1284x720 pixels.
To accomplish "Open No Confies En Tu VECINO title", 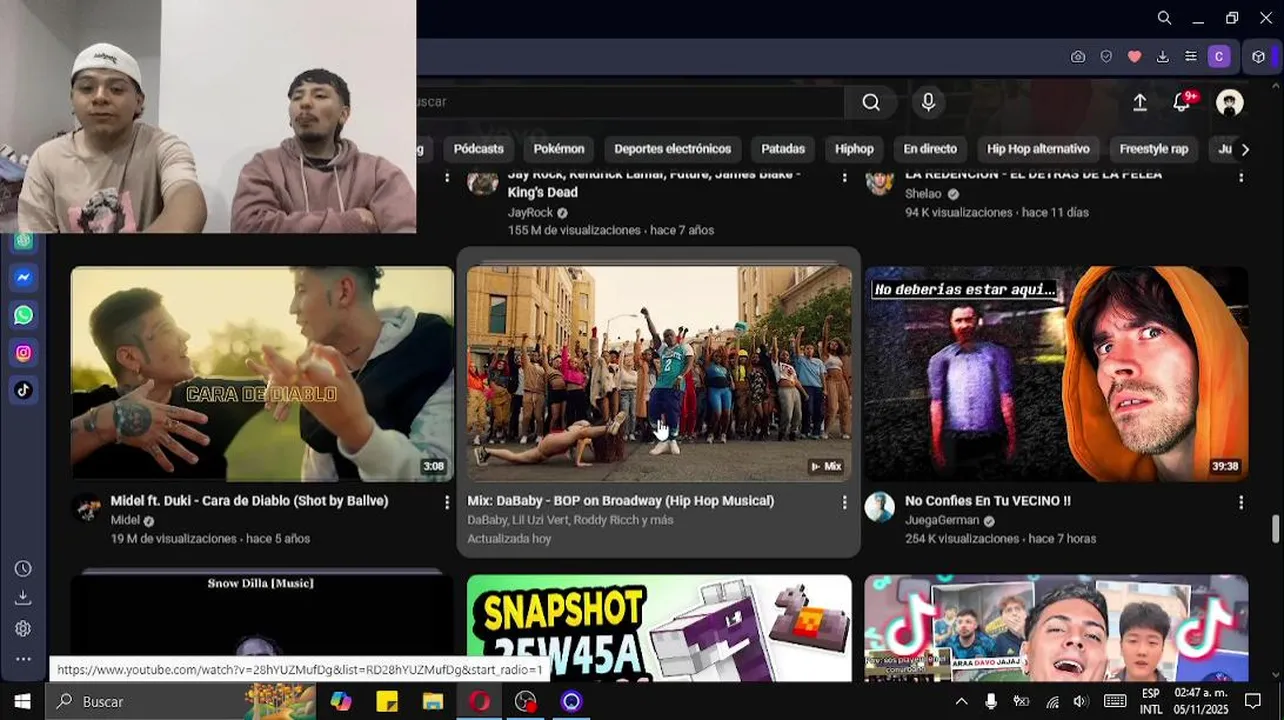I will pos(988,500).
